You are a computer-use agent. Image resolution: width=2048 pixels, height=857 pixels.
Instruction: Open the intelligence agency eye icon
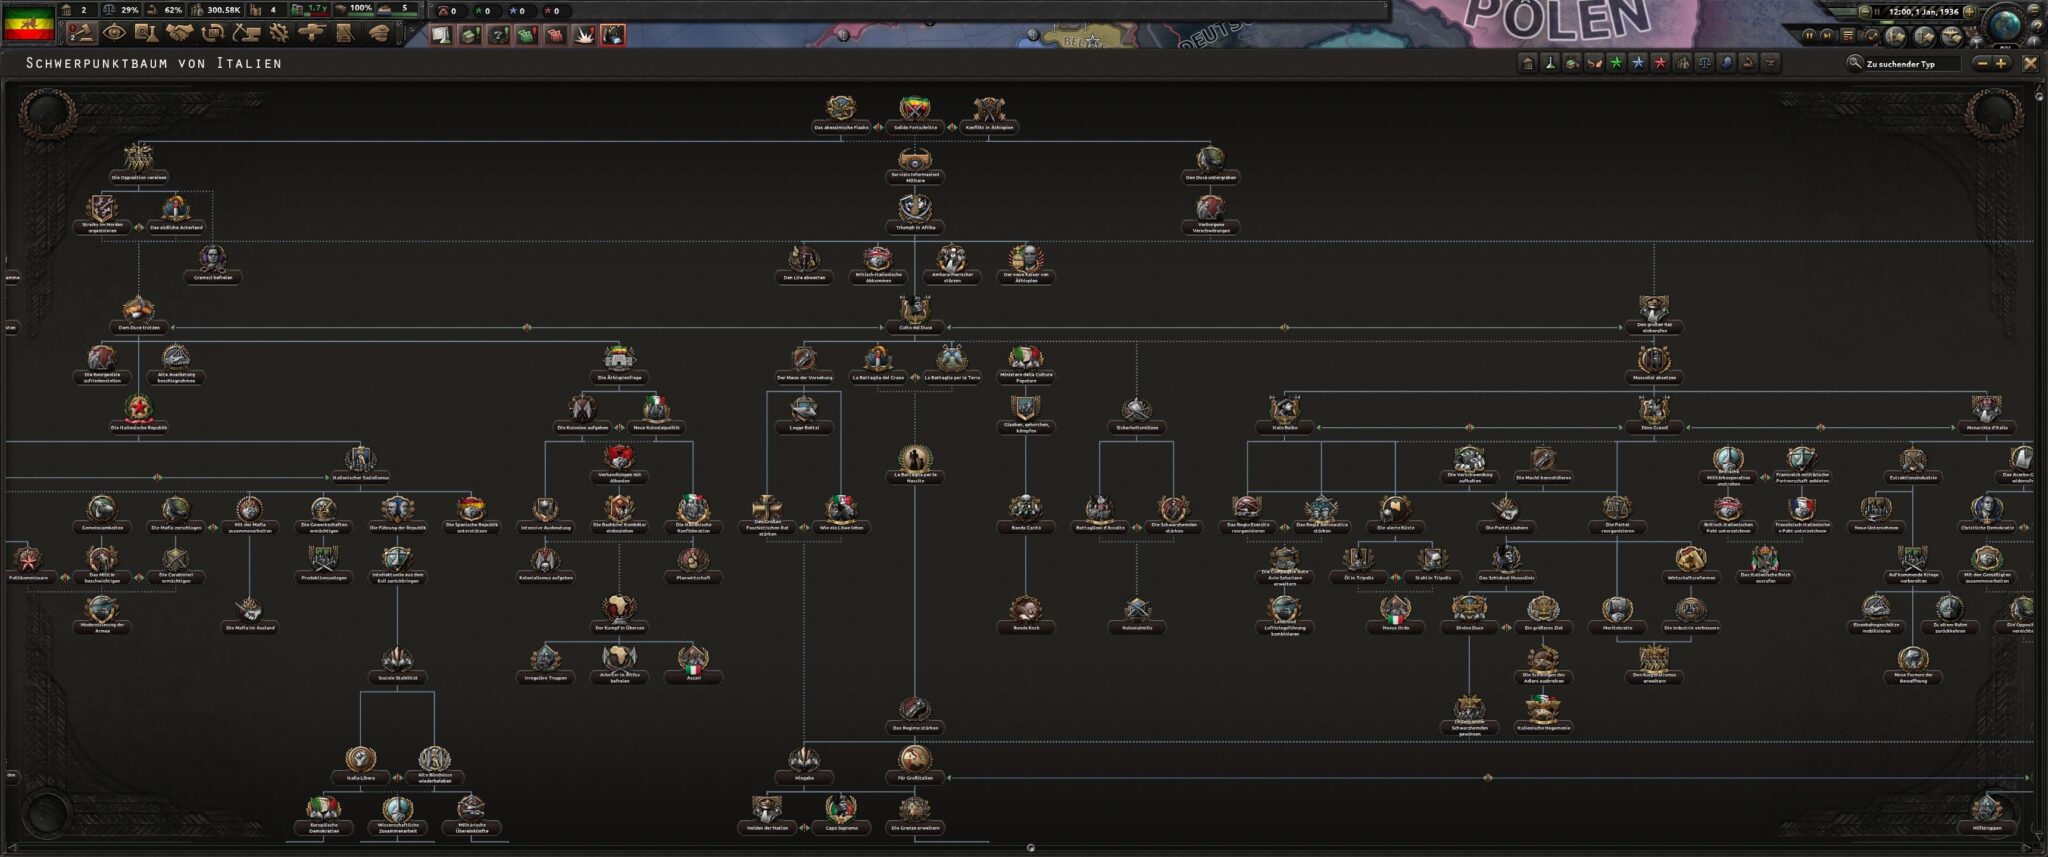pos(114,33)
